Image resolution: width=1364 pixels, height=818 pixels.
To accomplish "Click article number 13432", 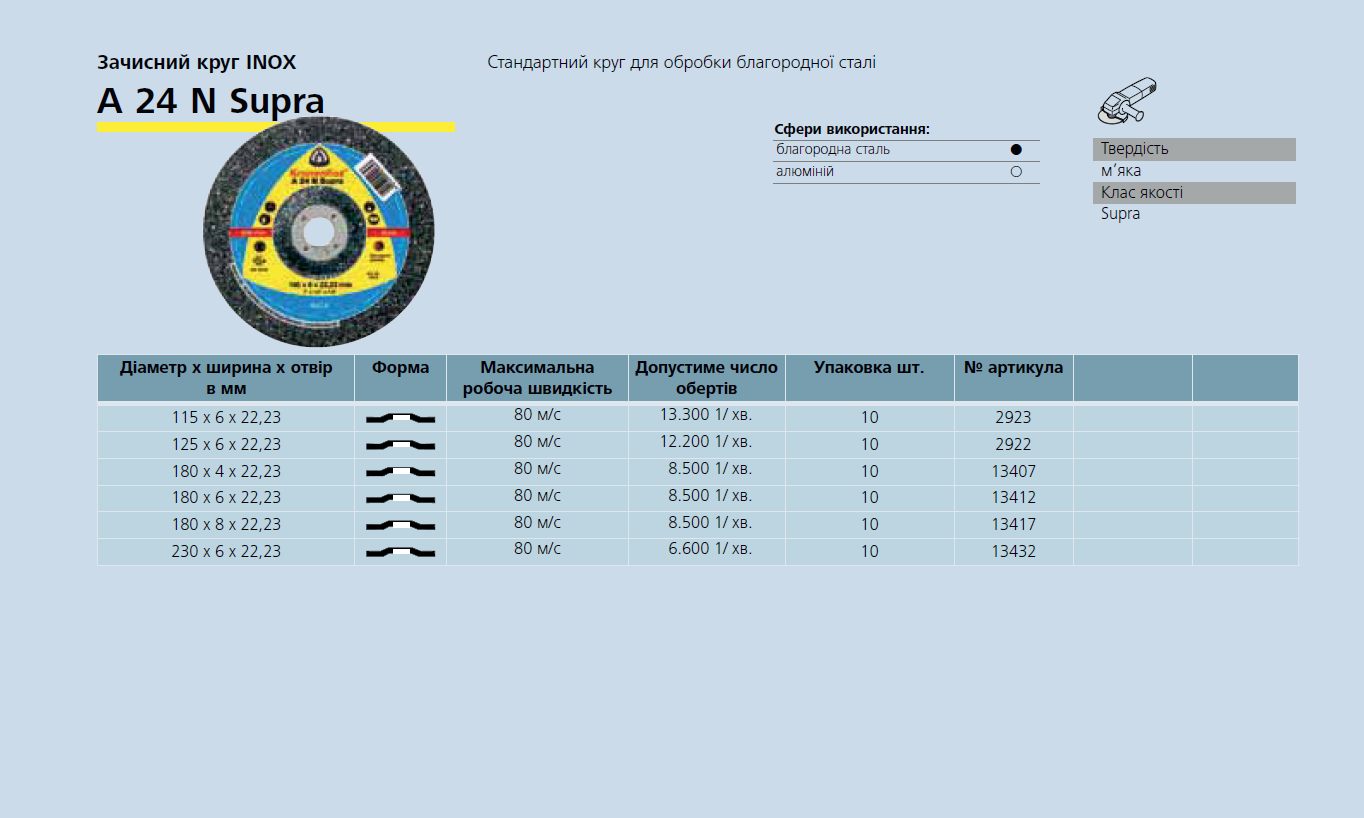I will tap(1013, 552).
